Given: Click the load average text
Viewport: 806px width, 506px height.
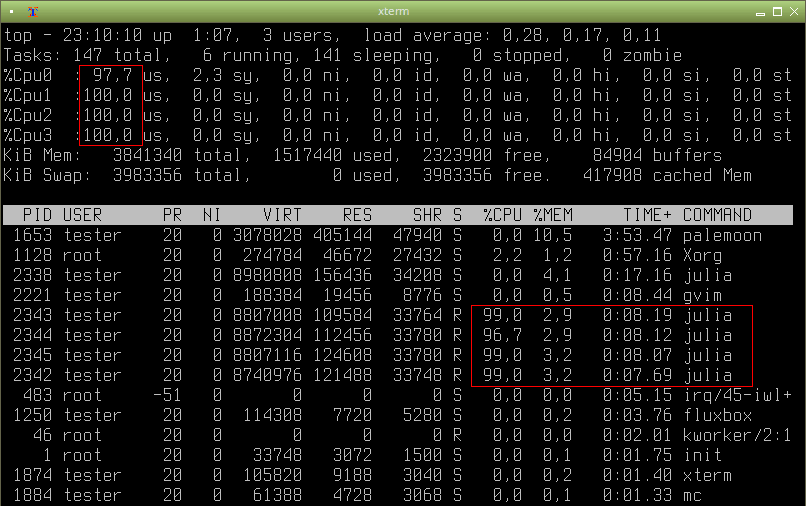Looking at the screenshot, I should click(512, 35).
